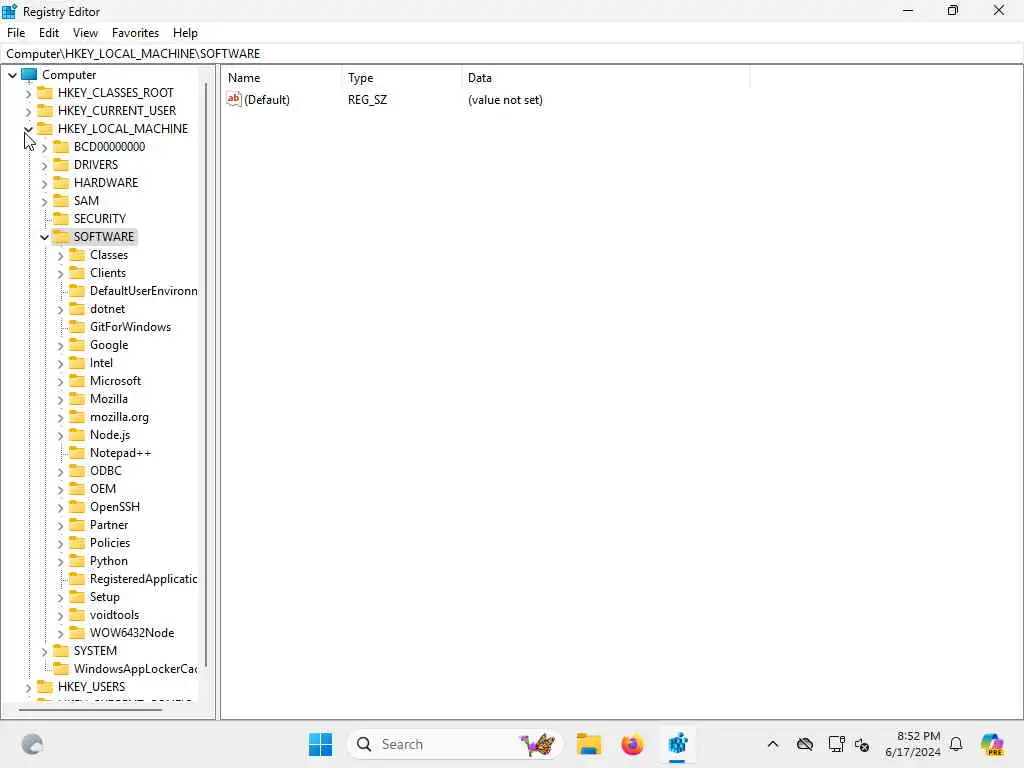Screen dimensions: 1024x768
Task: Click the REG_SZ type cell
Action: [367, 100]
